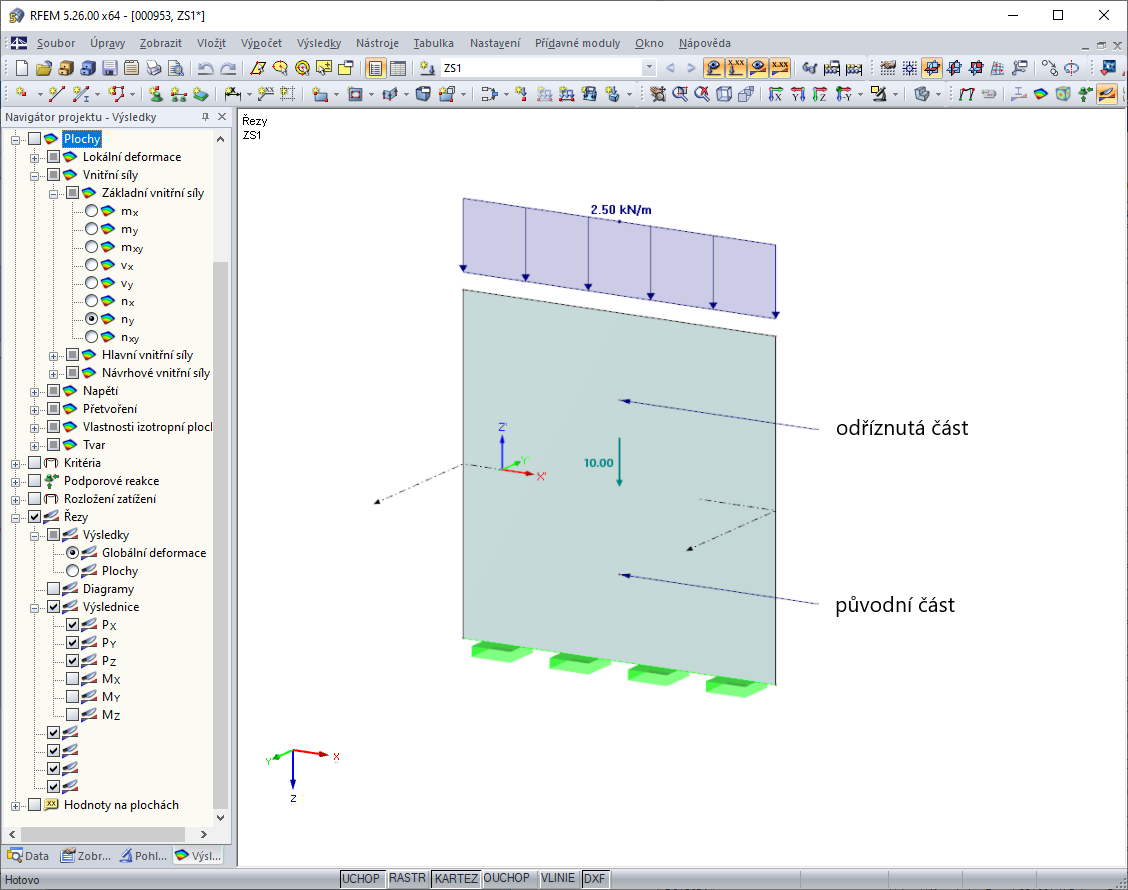The width and height of the screenshot is (1128, 890).
Task: Click the new nodal support icon
Action: (155, 94)
